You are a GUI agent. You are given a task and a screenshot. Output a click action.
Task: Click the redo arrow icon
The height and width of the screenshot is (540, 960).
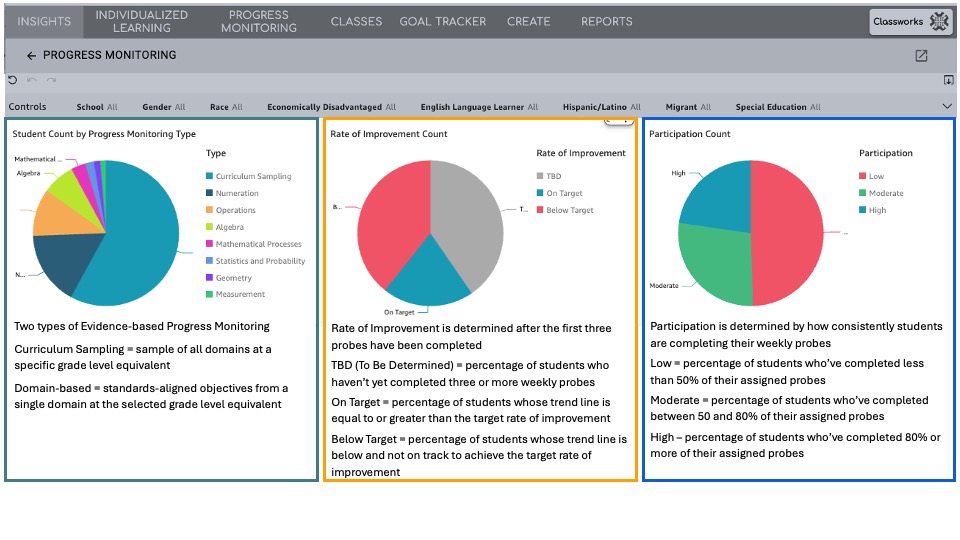pyautogui.click(x=51, y=80)
